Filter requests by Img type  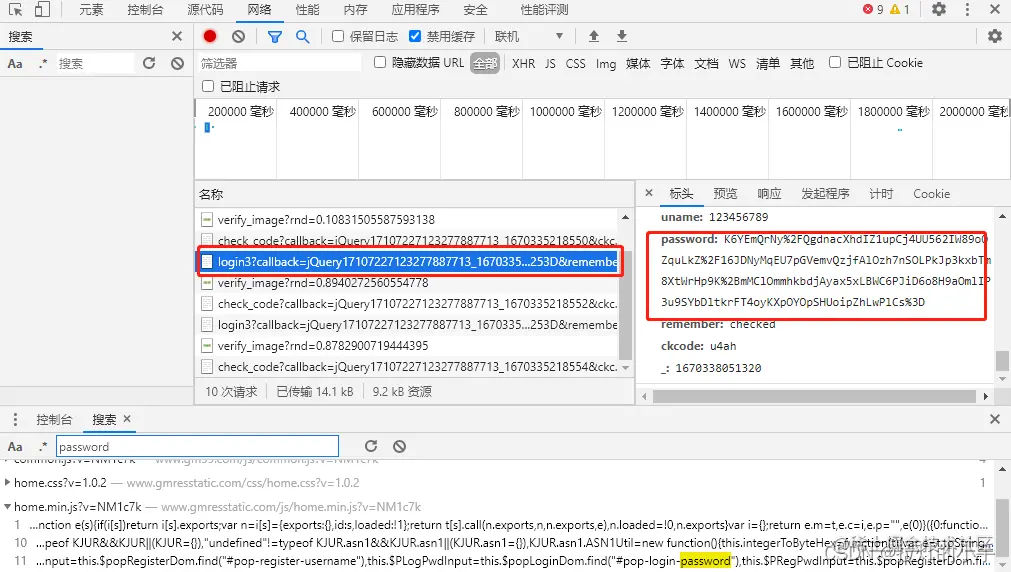[x=605, y=63]
